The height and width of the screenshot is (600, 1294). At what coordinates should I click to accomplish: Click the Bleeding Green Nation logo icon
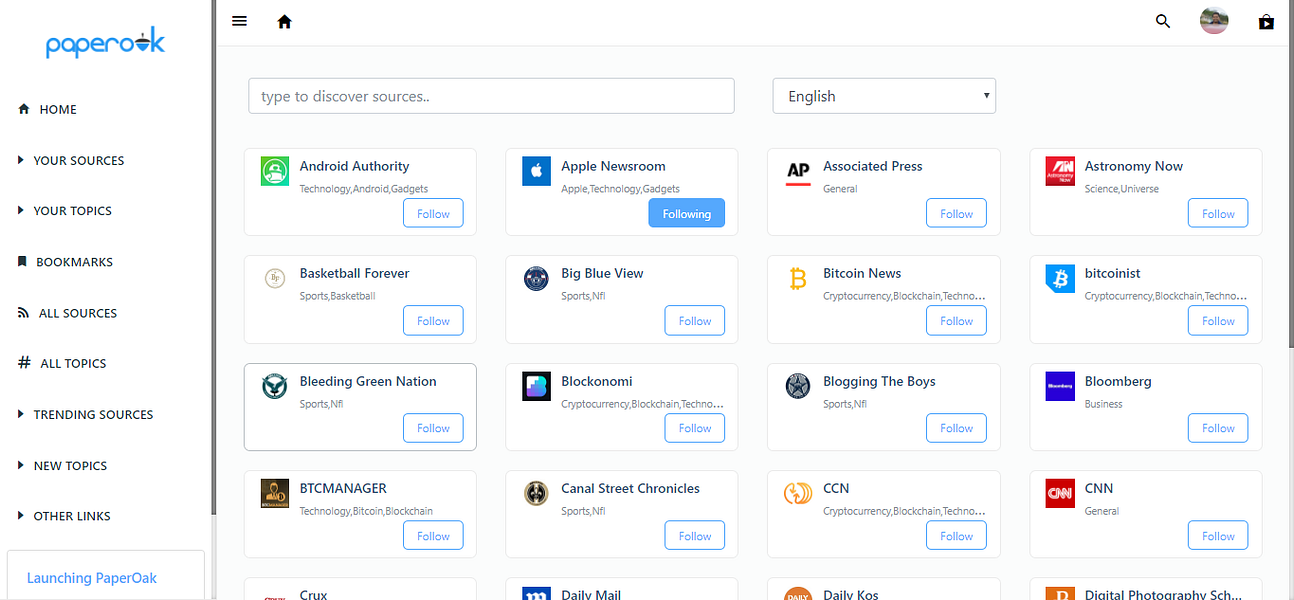point(274,386)
